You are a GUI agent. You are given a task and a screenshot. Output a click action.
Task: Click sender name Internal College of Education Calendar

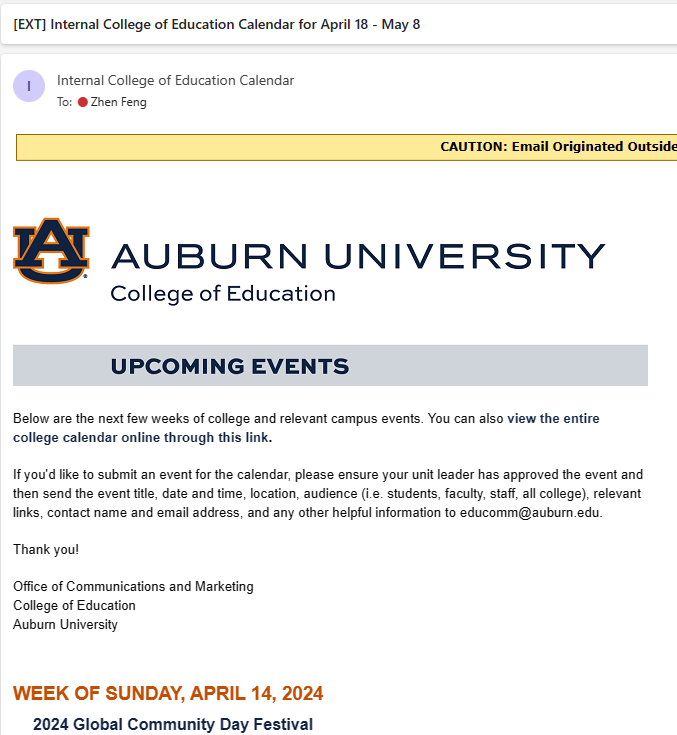coord(175,81)
